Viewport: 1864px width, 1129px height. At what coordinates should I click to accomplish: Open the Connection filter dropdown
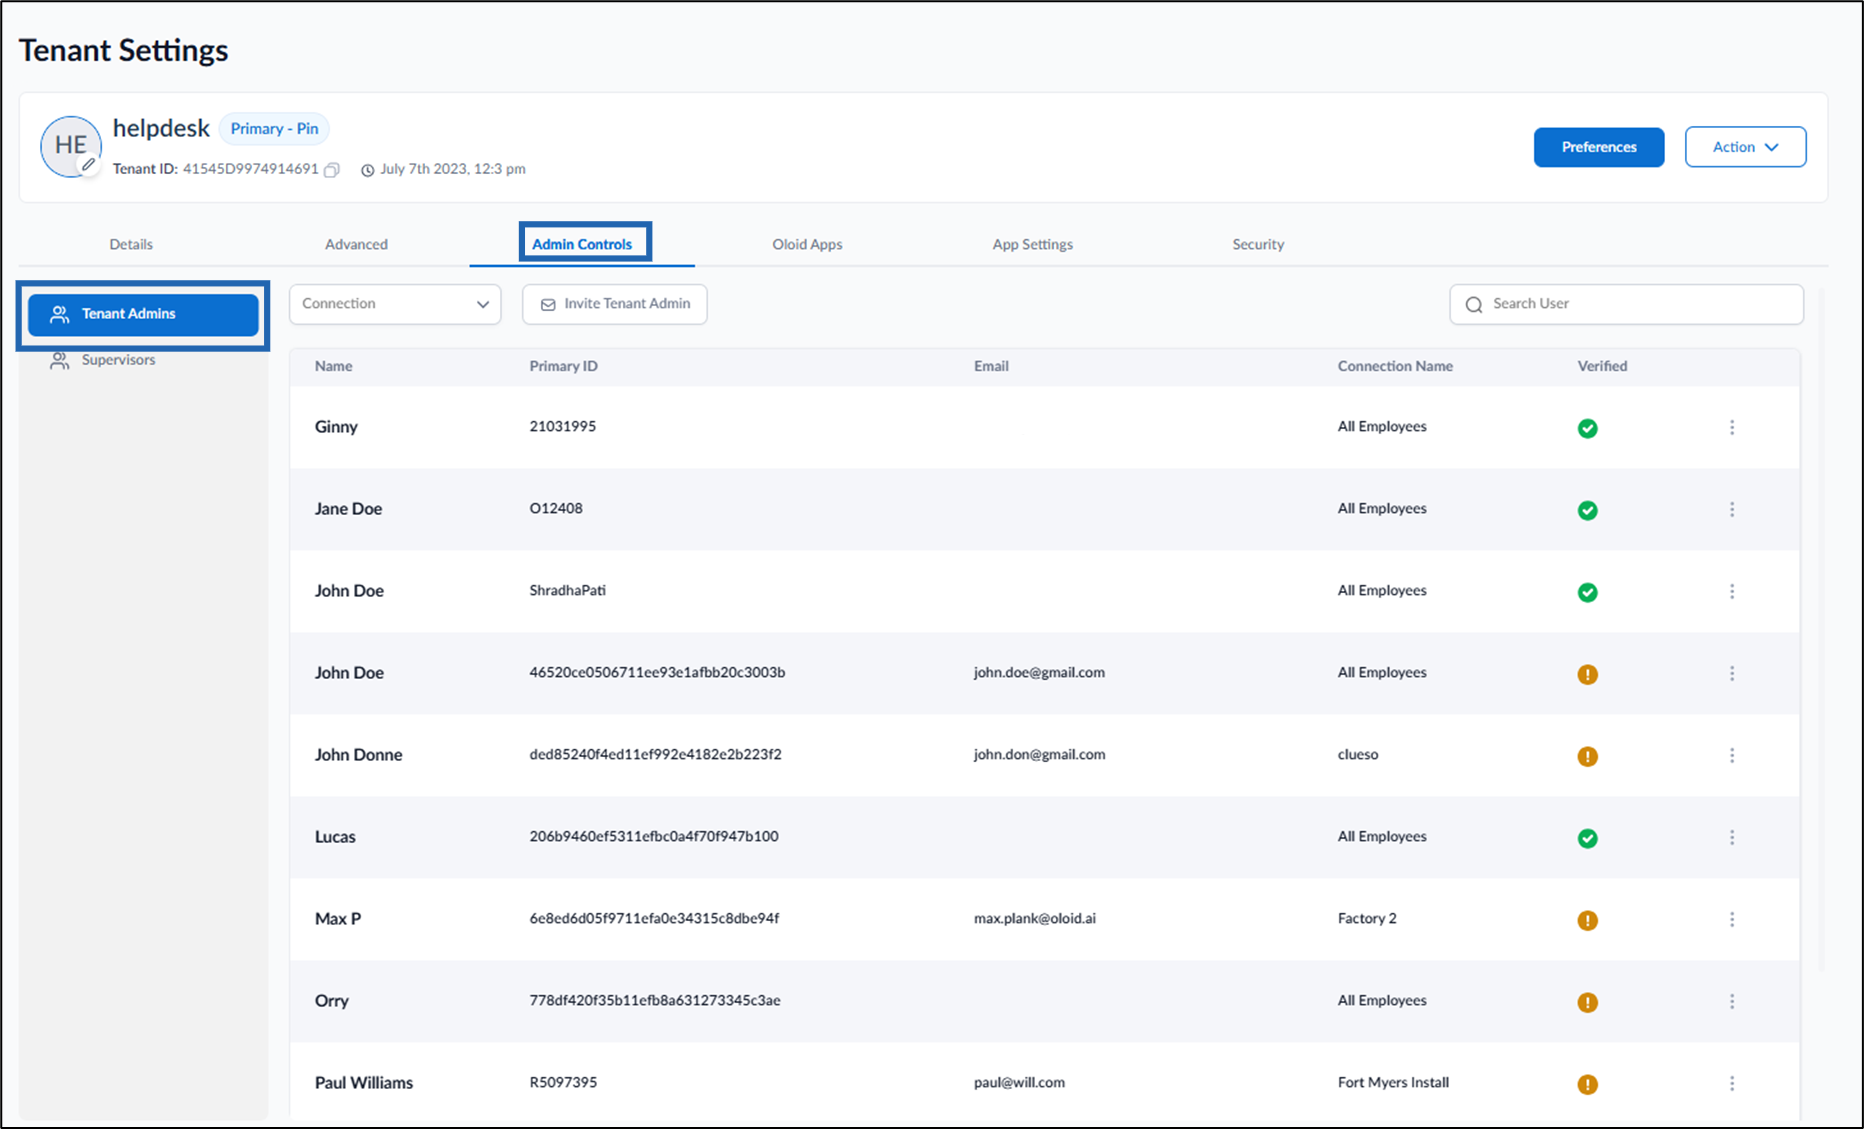395,304
